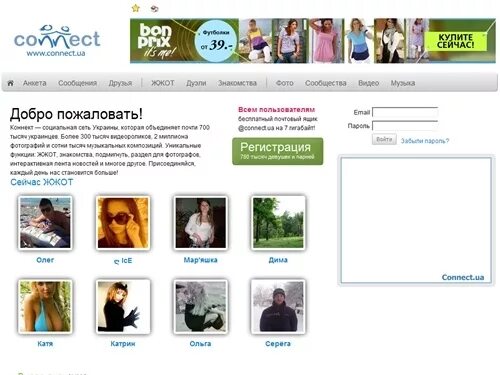Click the name link IcE

pos(123,261)
